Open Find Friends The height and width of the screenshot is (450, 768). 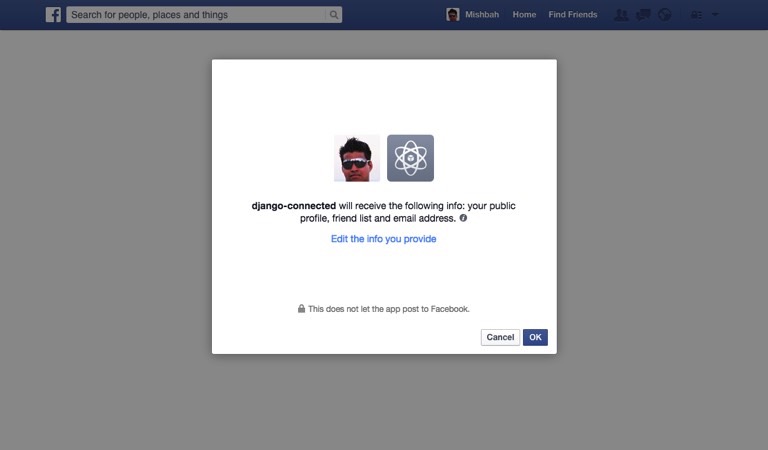573,15
